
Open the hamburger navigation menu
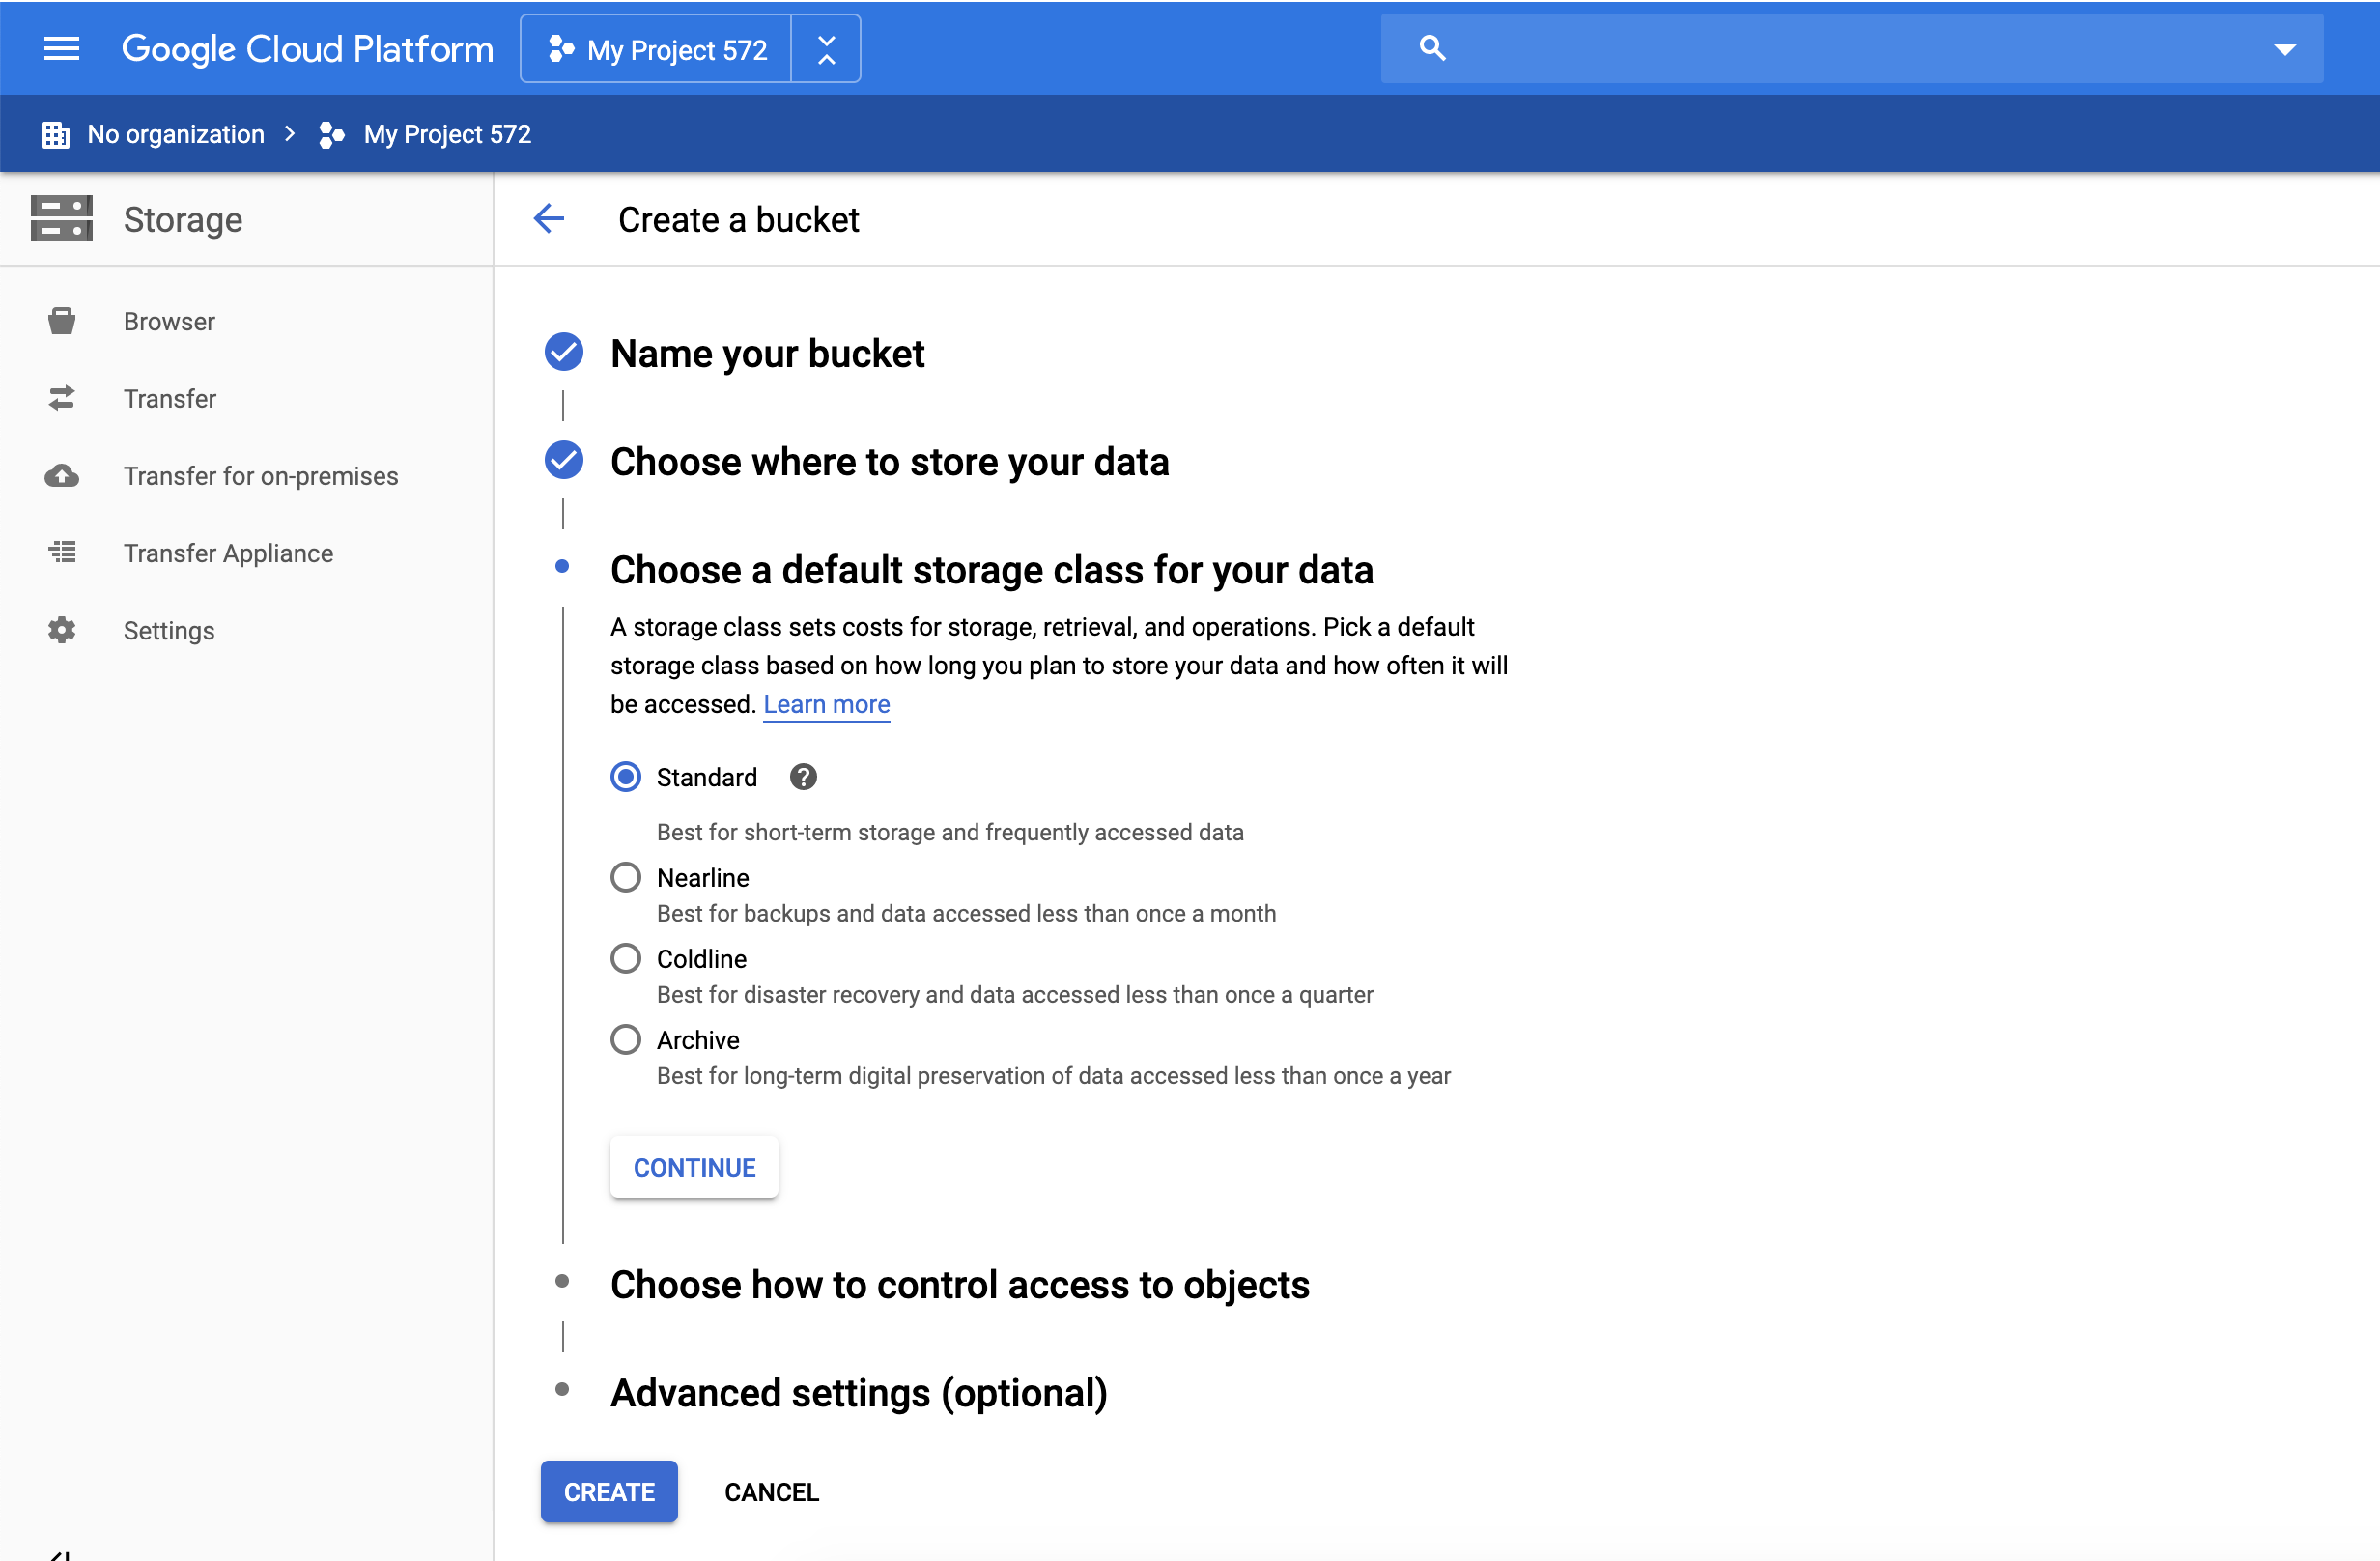click(x=61, y=48)
